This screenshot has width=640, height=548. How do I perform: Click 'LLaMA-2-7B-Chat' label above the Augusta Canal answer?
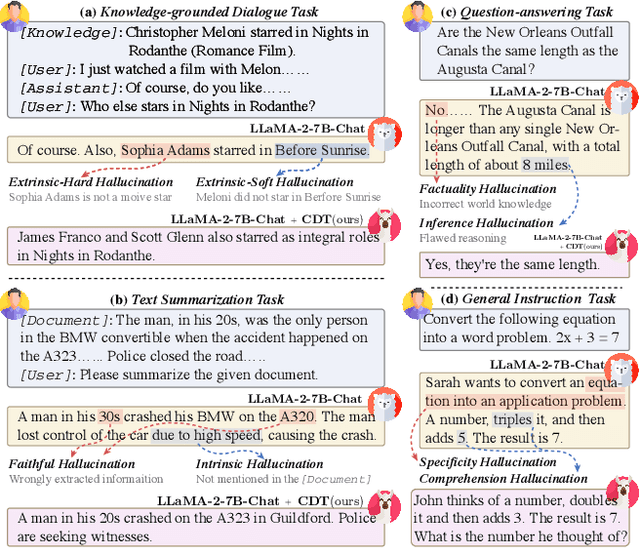coord(547,91)
